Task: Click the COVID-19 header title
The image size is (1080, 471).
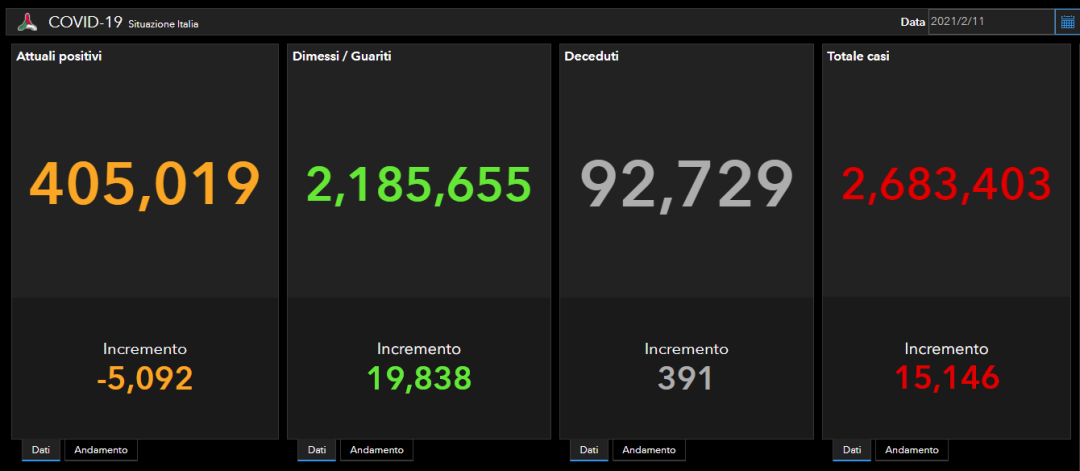Action: pyautogui.click(x=85, y=23)
